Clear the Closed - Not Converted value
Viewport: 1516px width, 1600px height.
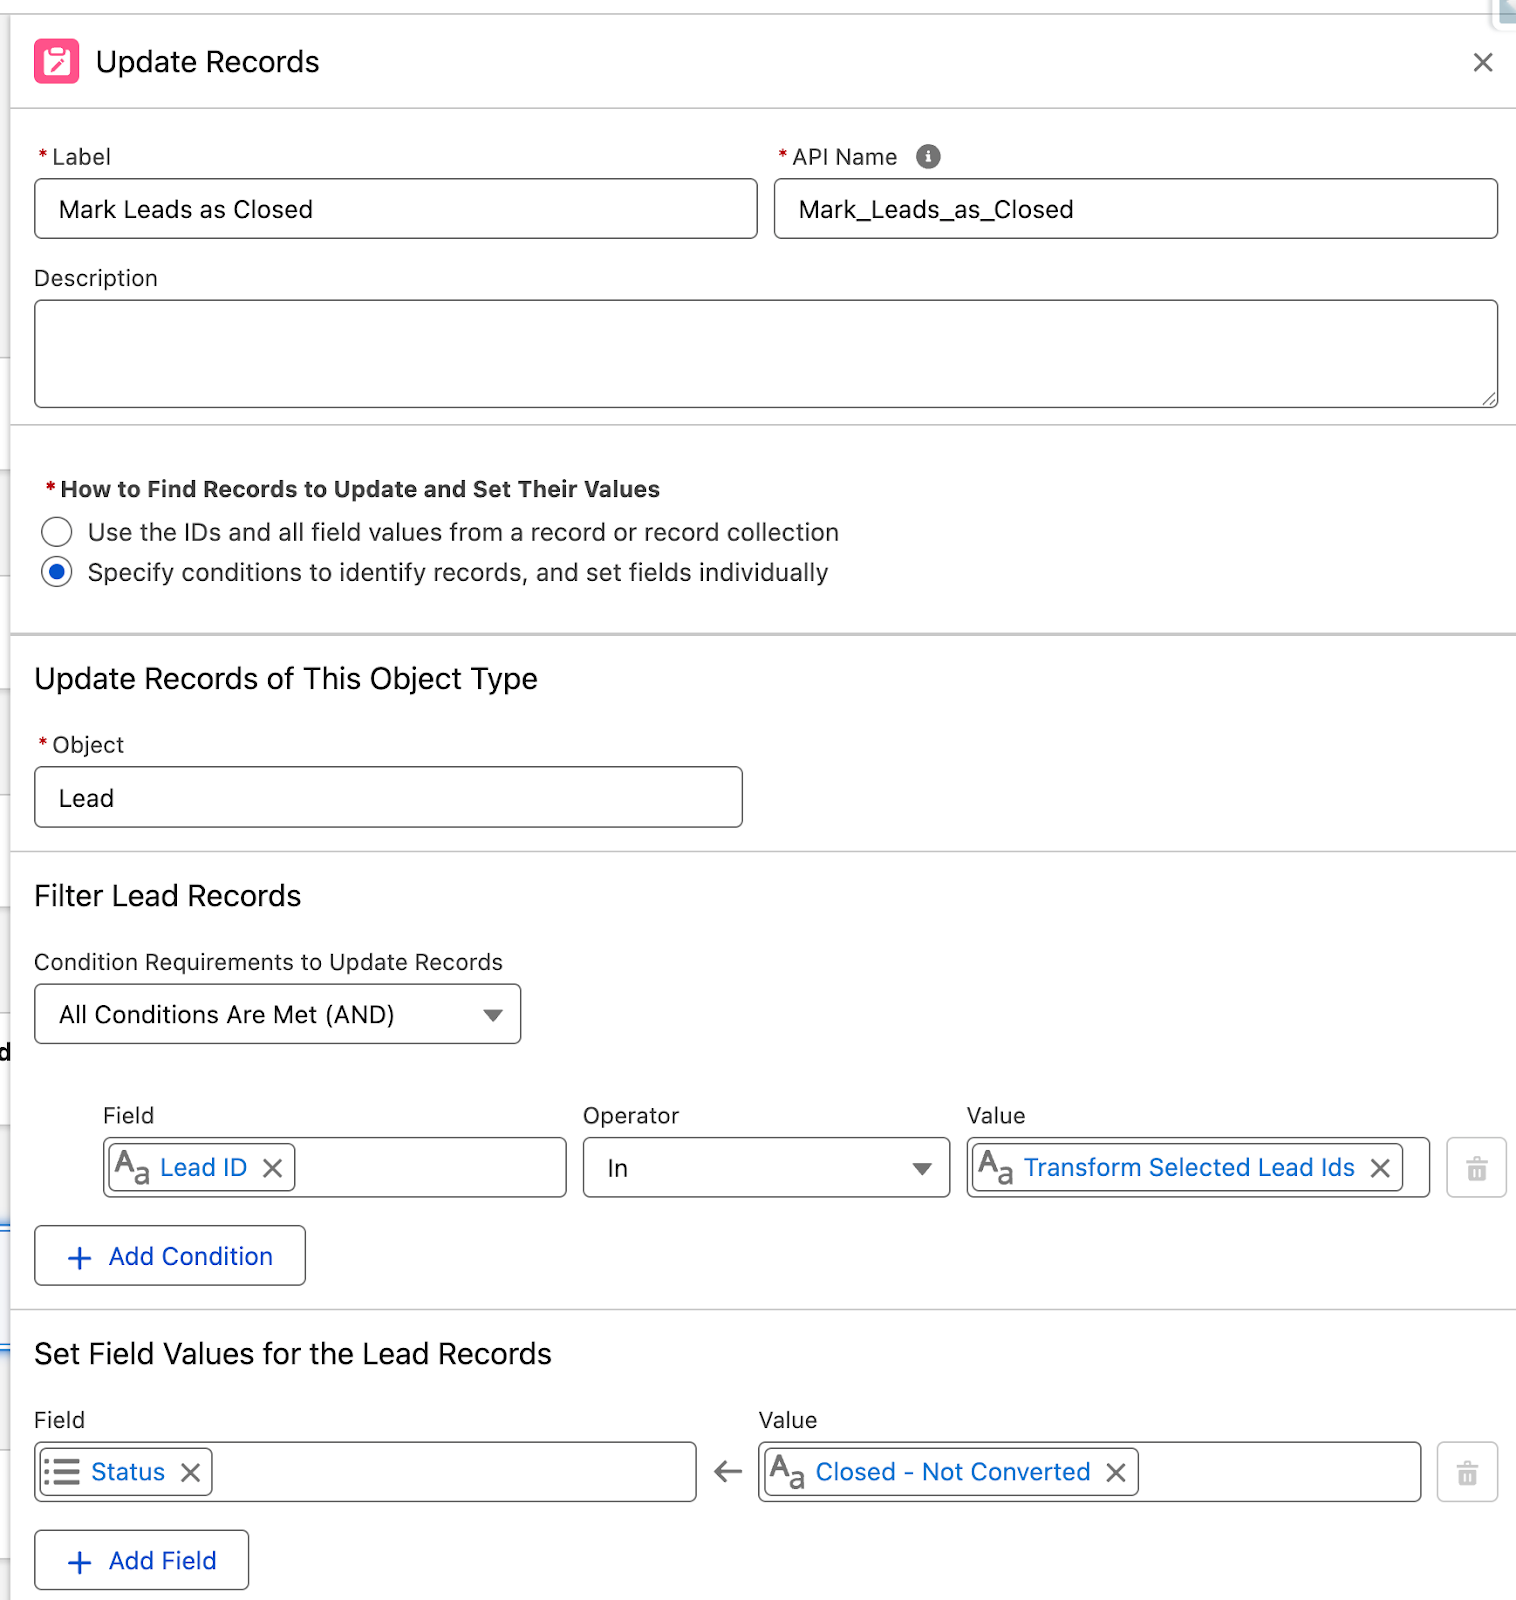tap(1116, 1472)
